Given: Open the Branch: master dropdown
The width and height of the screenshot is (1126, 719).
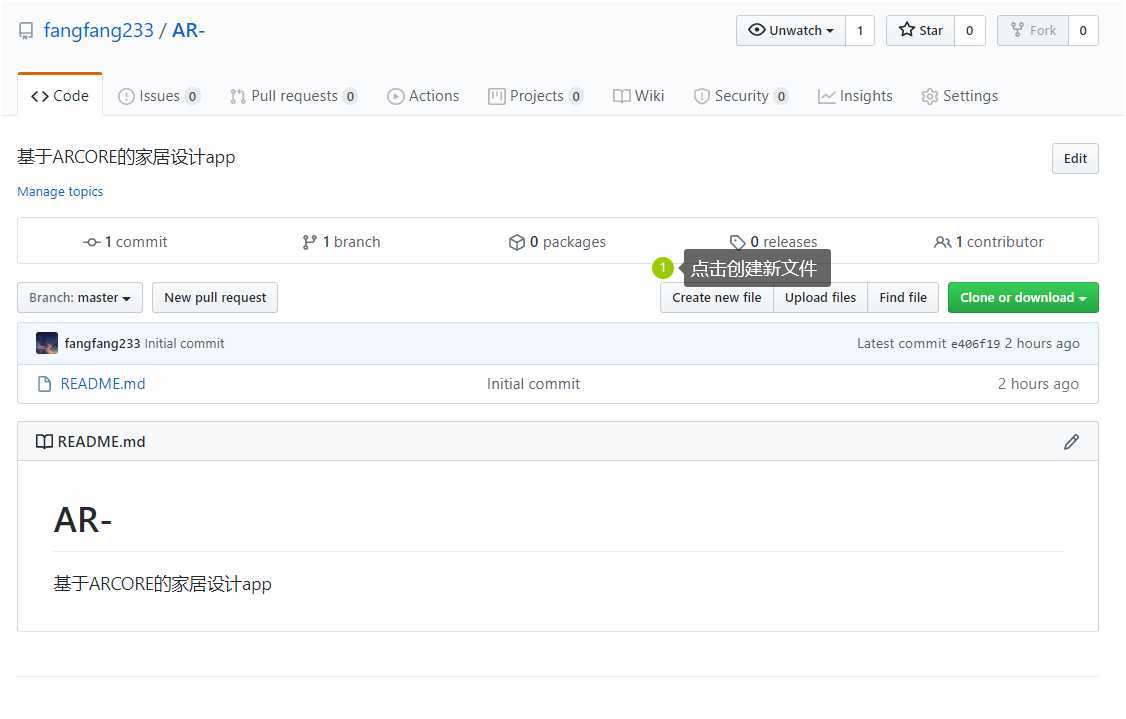Looking at the screenshot, I should [80, 297].
